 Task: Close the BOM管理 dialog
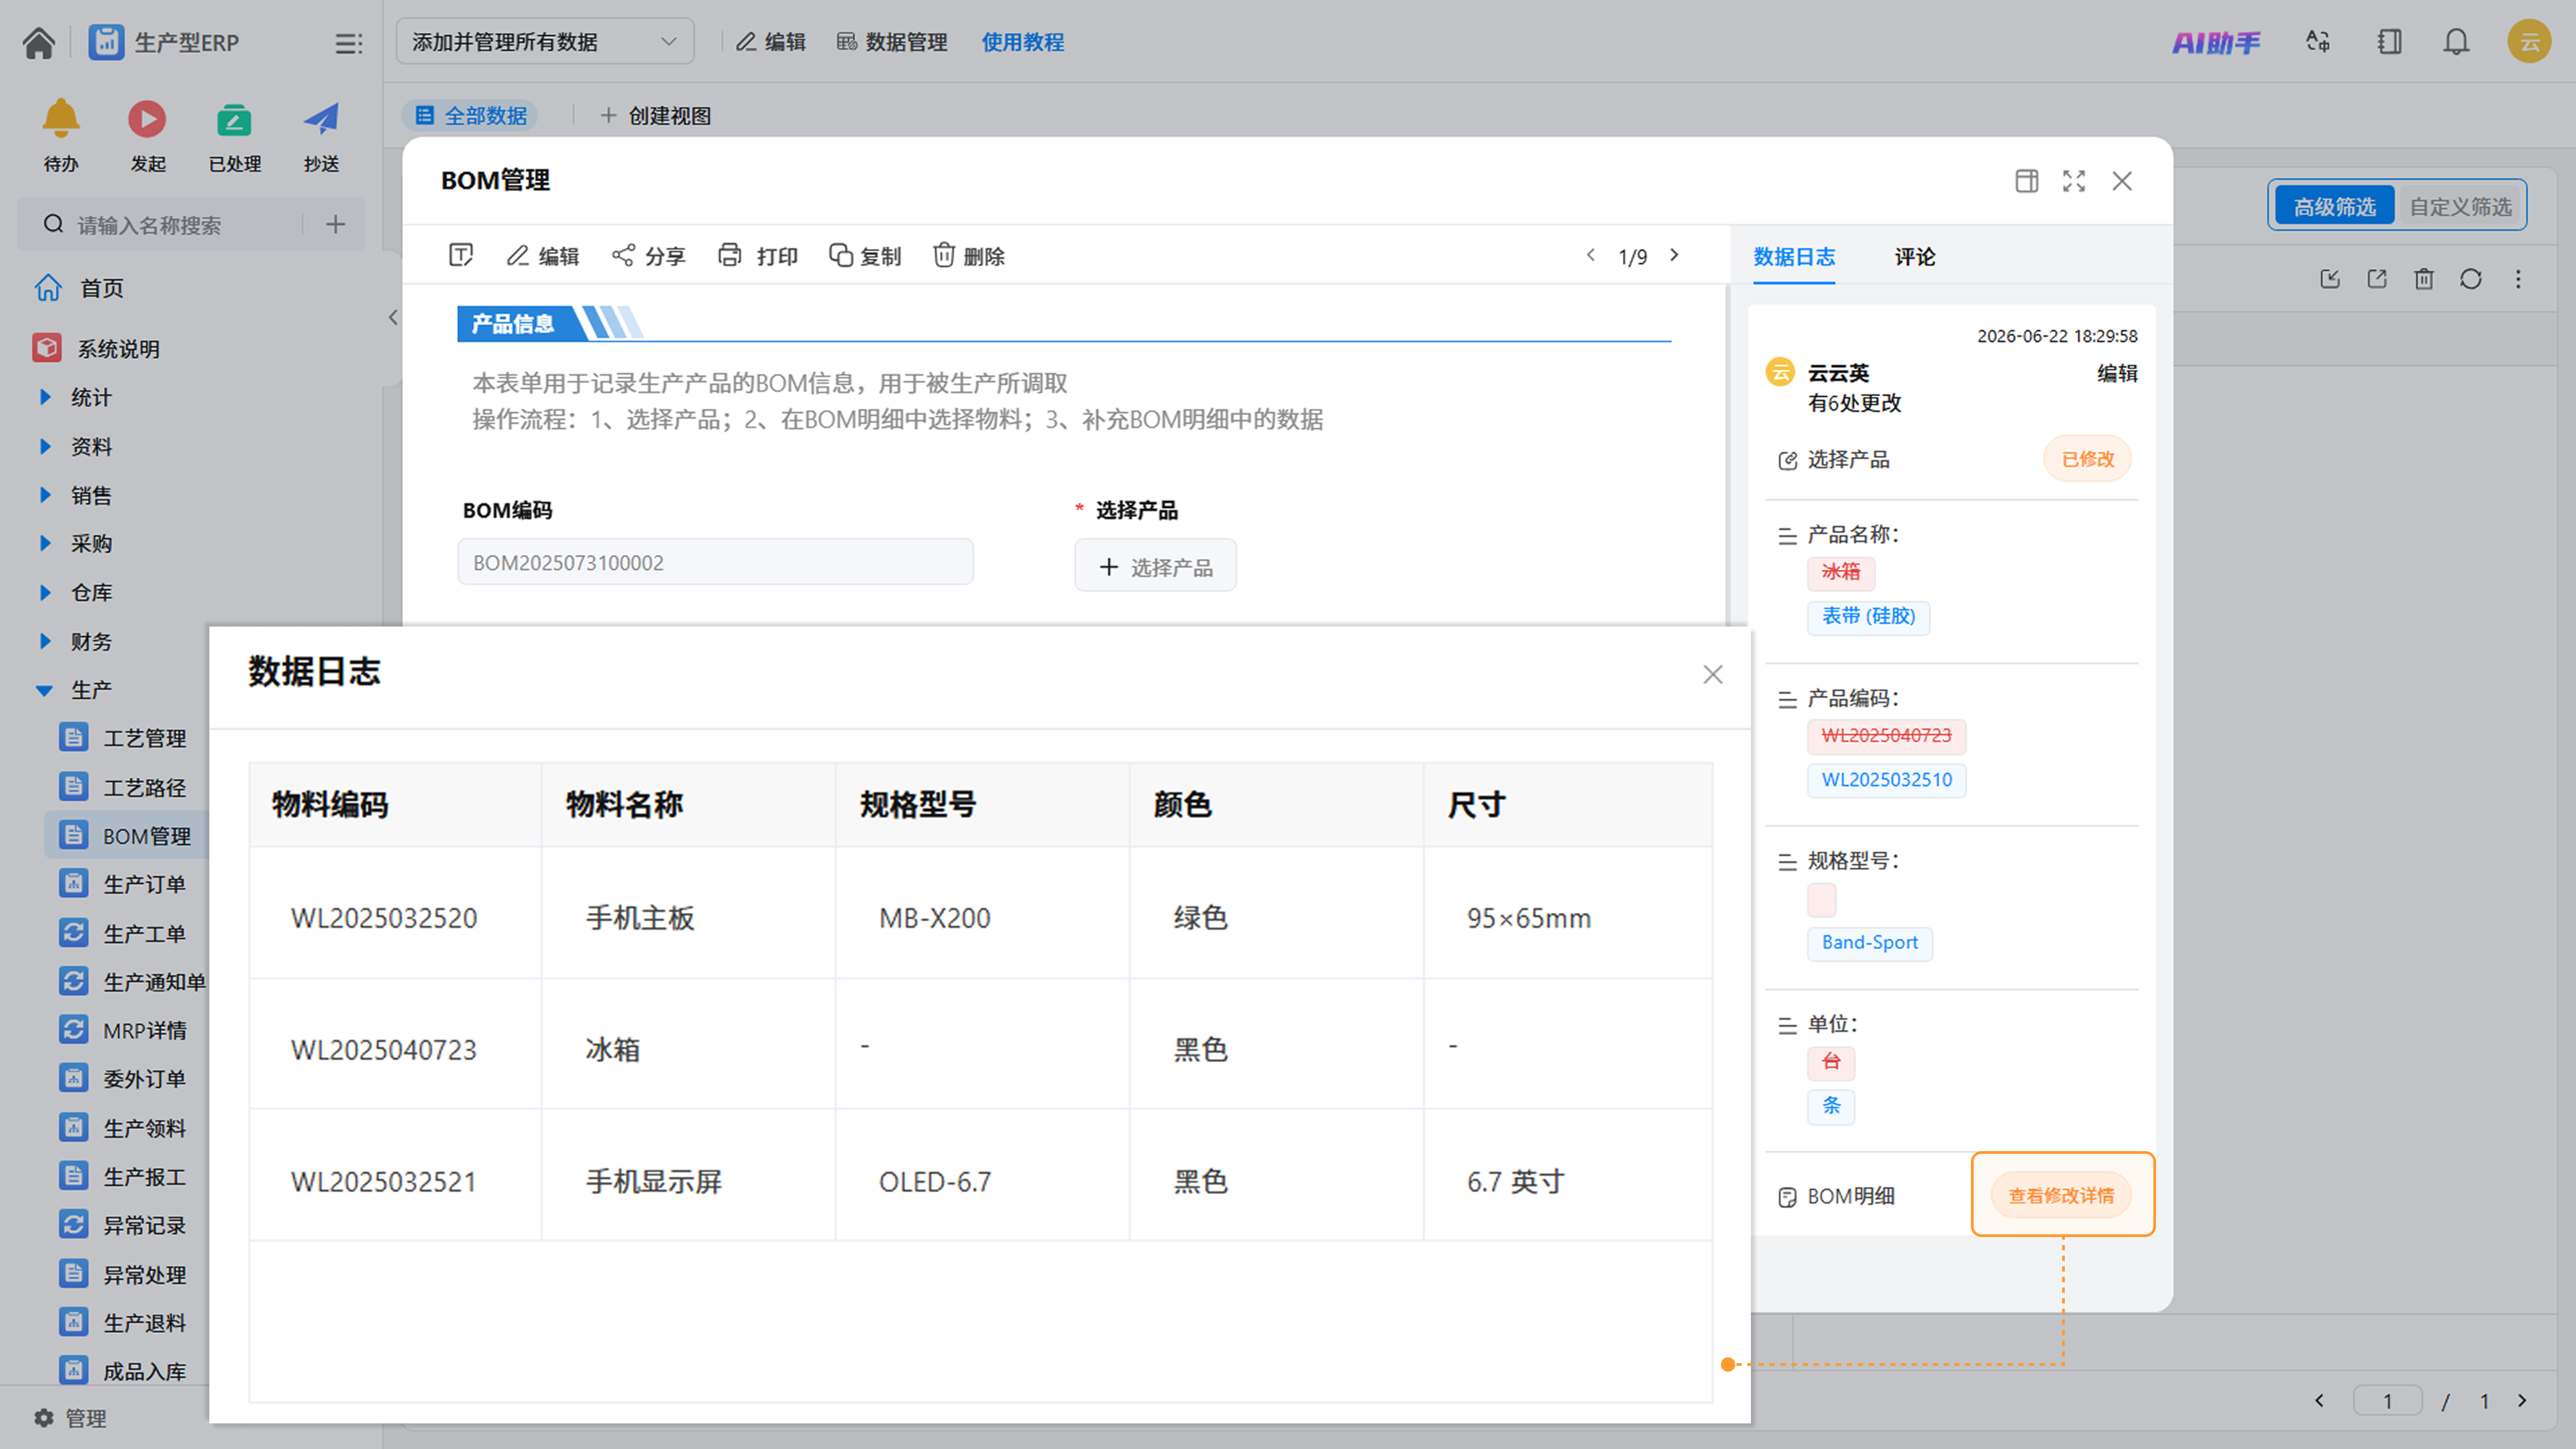tap(2122, 181)
